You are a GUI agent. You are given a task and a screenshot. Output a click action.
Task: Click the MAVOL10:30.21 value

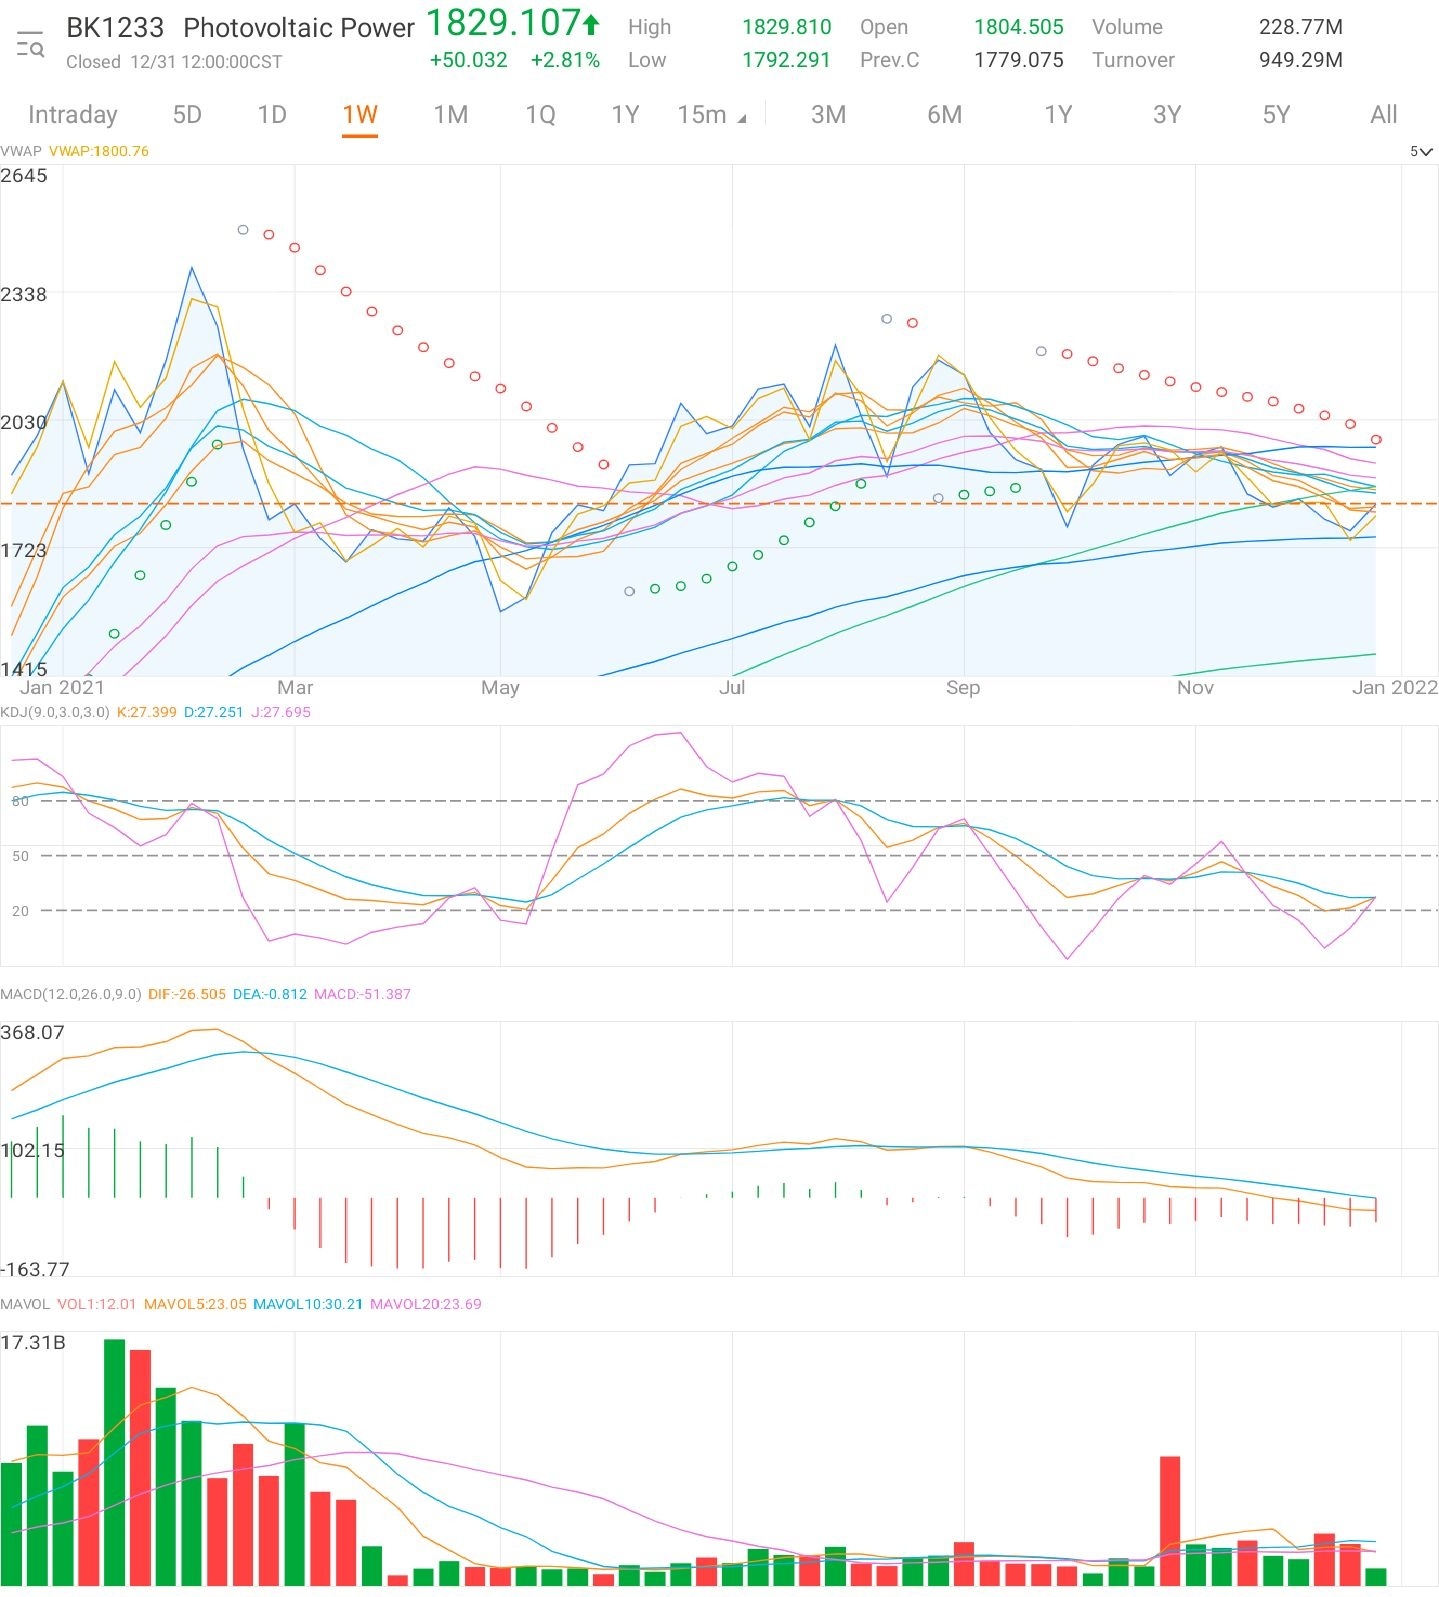point(308,1305)
